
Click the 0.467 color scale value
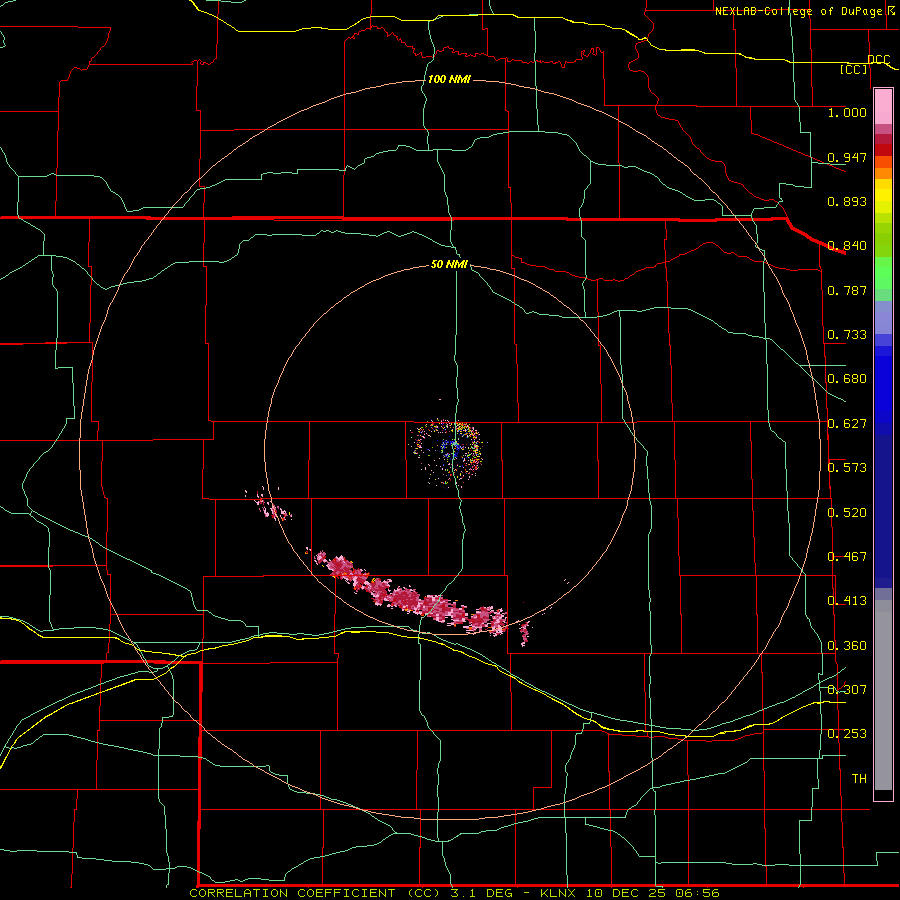tap(847, 557)
